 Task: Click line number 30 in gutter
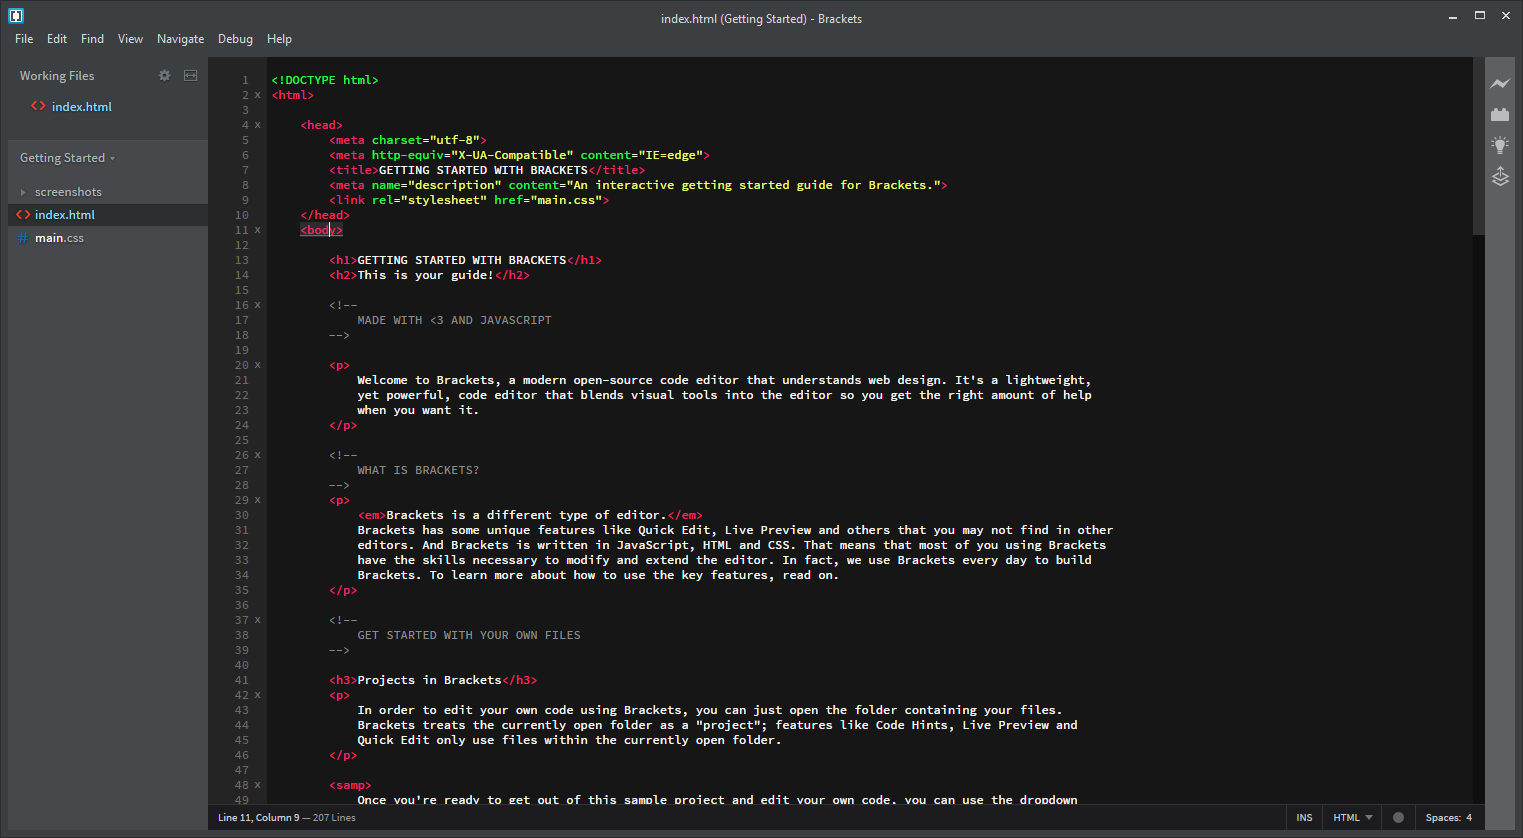point(242,515)
